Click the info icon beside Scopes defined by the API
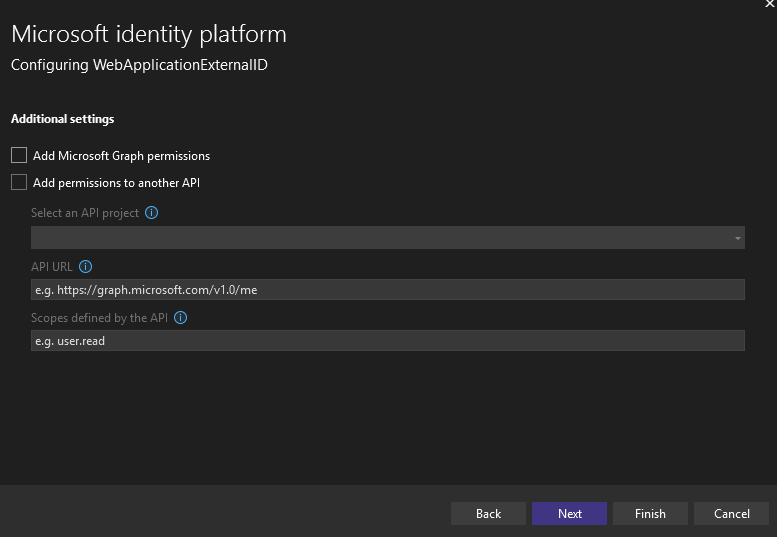Viewport: 777px width, 537px height. pyautogui.click(x=181, y=318)
